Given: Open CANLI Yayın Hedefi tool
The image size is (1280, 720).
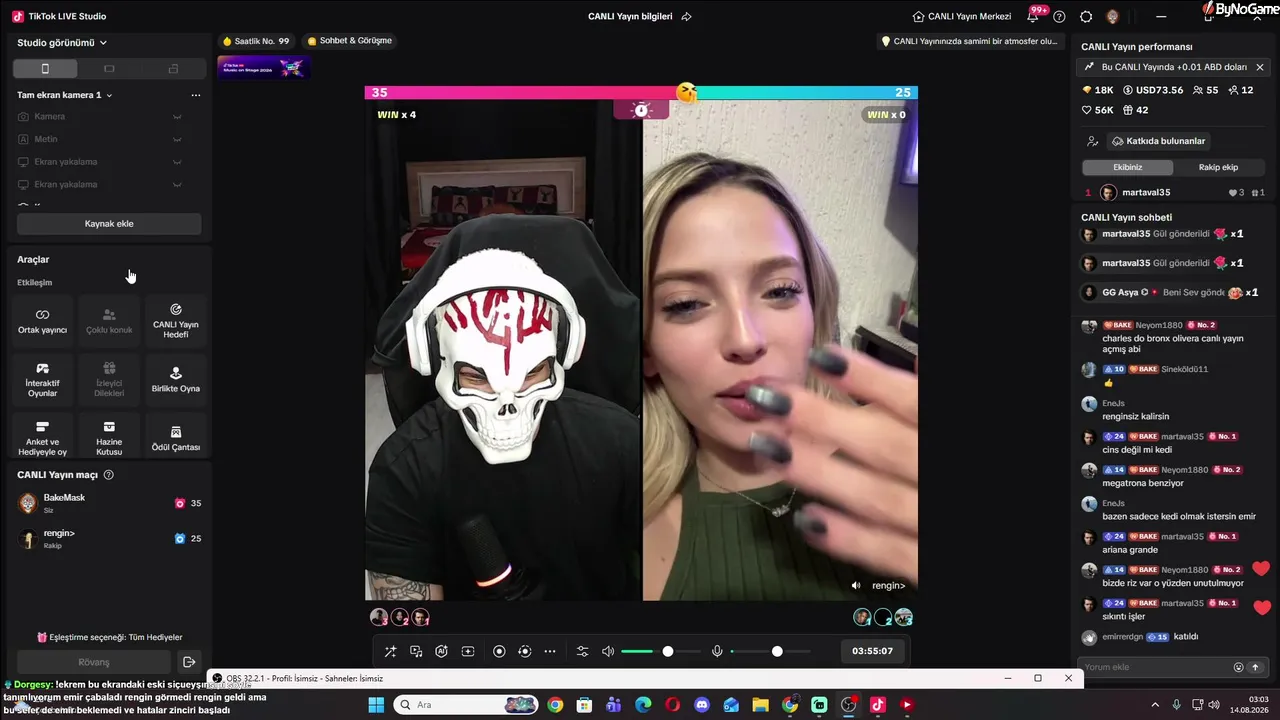Looking at the screenshot, I should click(x=176, y=321).
